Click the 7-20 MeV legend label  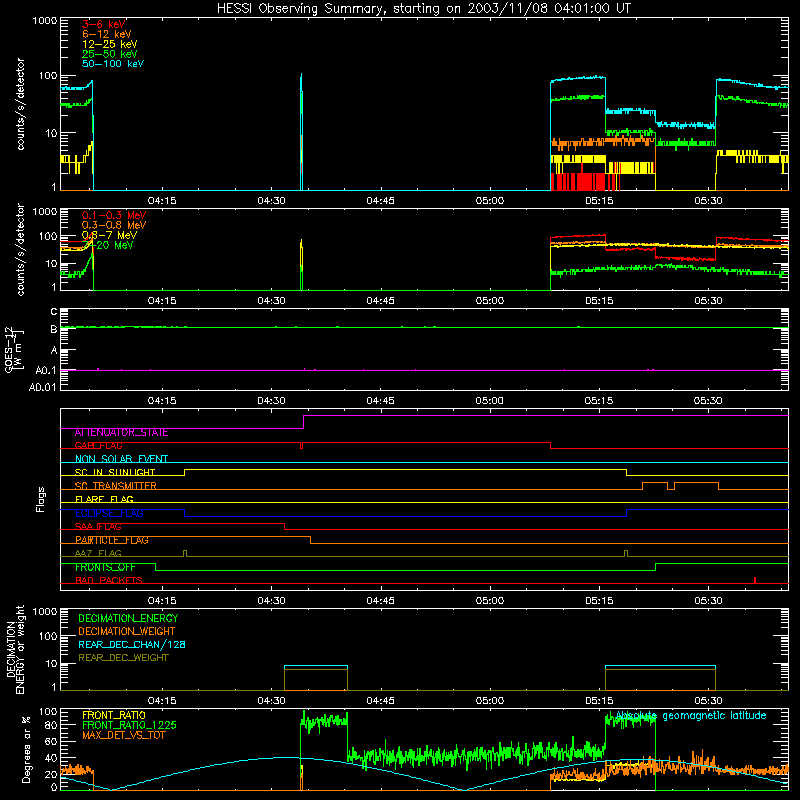click(107, 245)
